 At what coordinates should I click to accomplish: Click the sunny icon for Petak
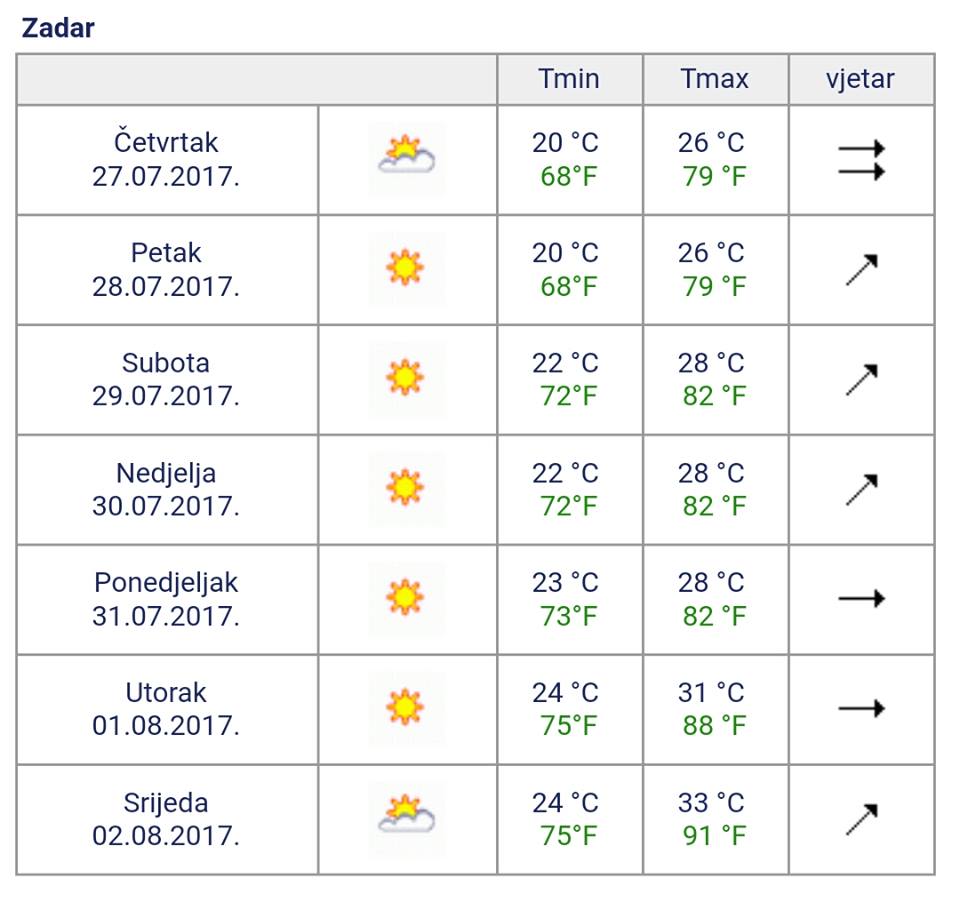click(405, 268)
